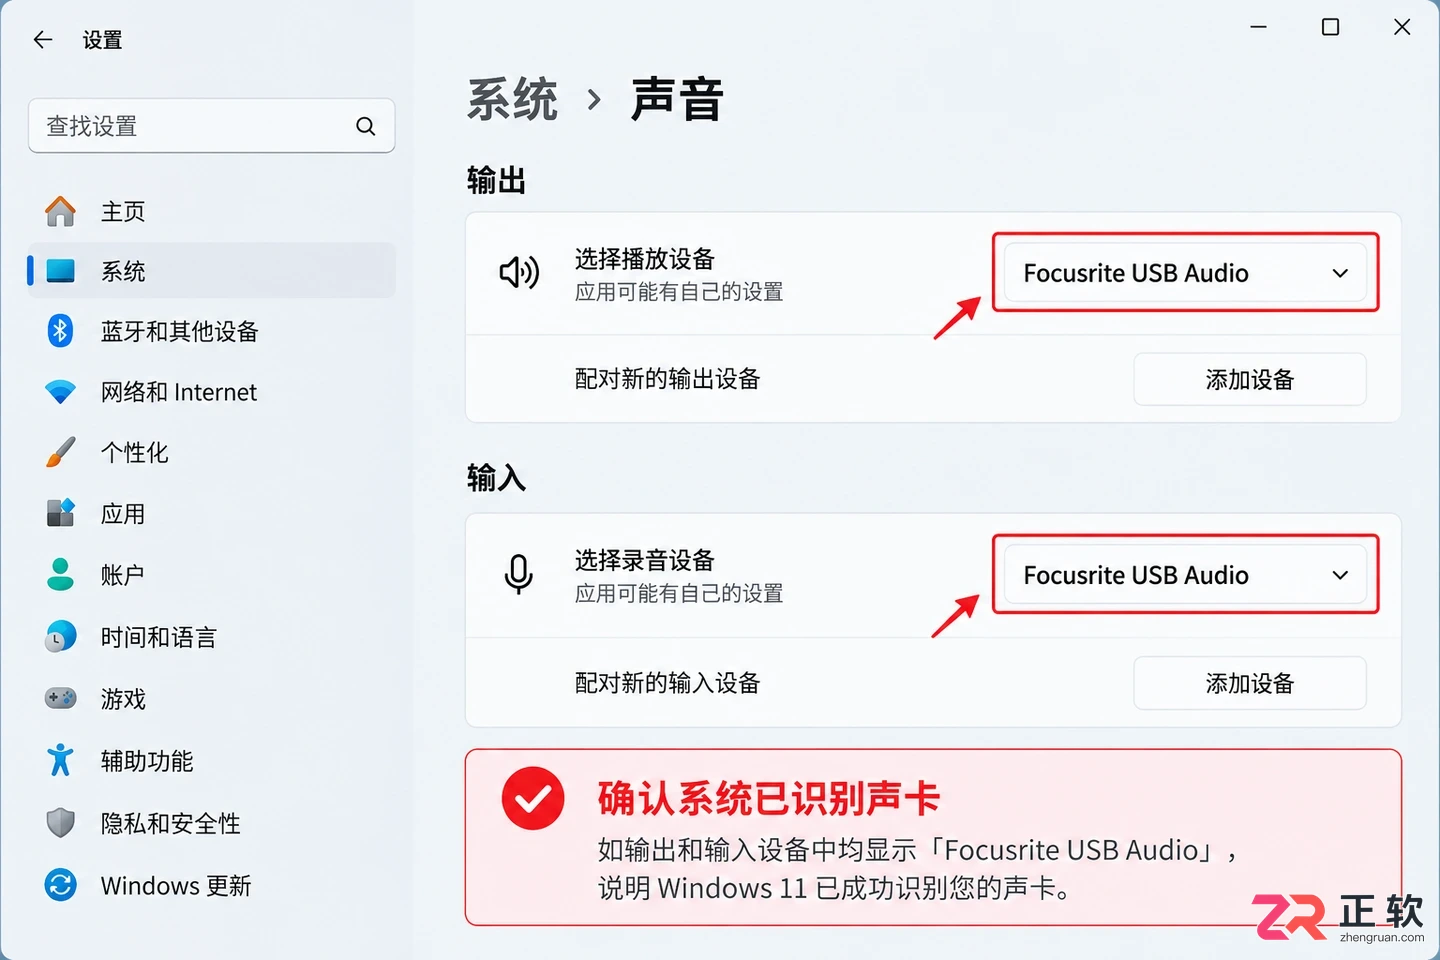The height and width of the screenshot is (960, 1440).
Task: Click the search magnifier icon
Action: coord(366,126)
